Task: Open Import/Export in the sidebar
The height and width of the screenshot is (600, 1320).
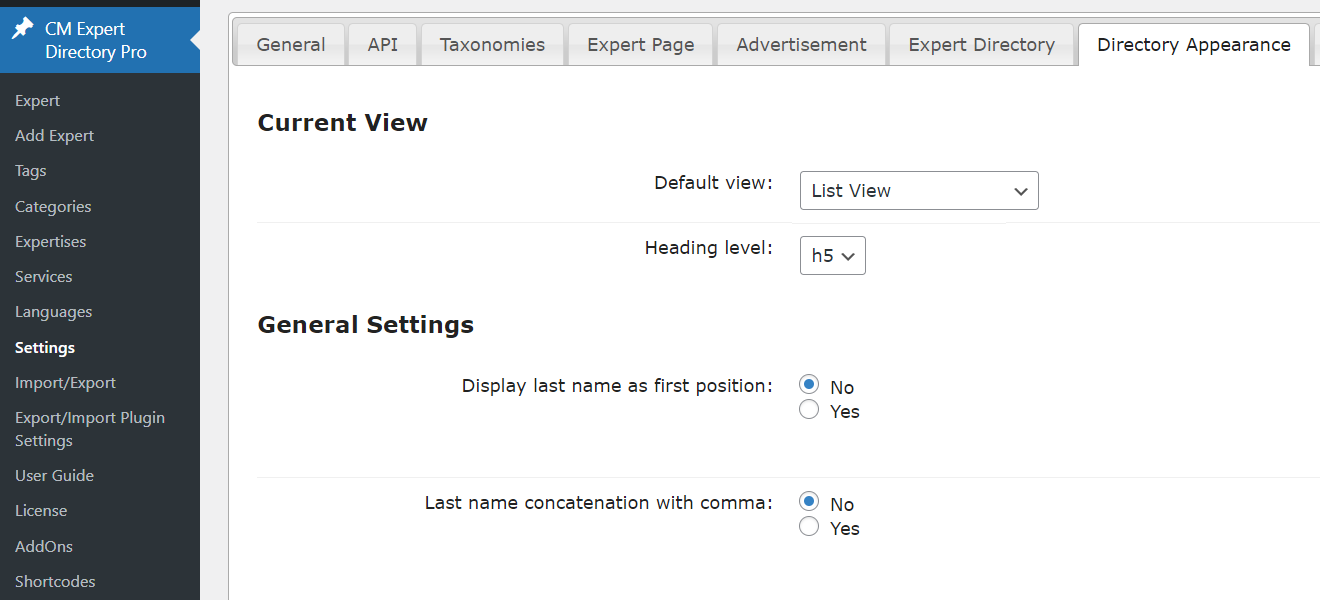Action: click(65, 383)
